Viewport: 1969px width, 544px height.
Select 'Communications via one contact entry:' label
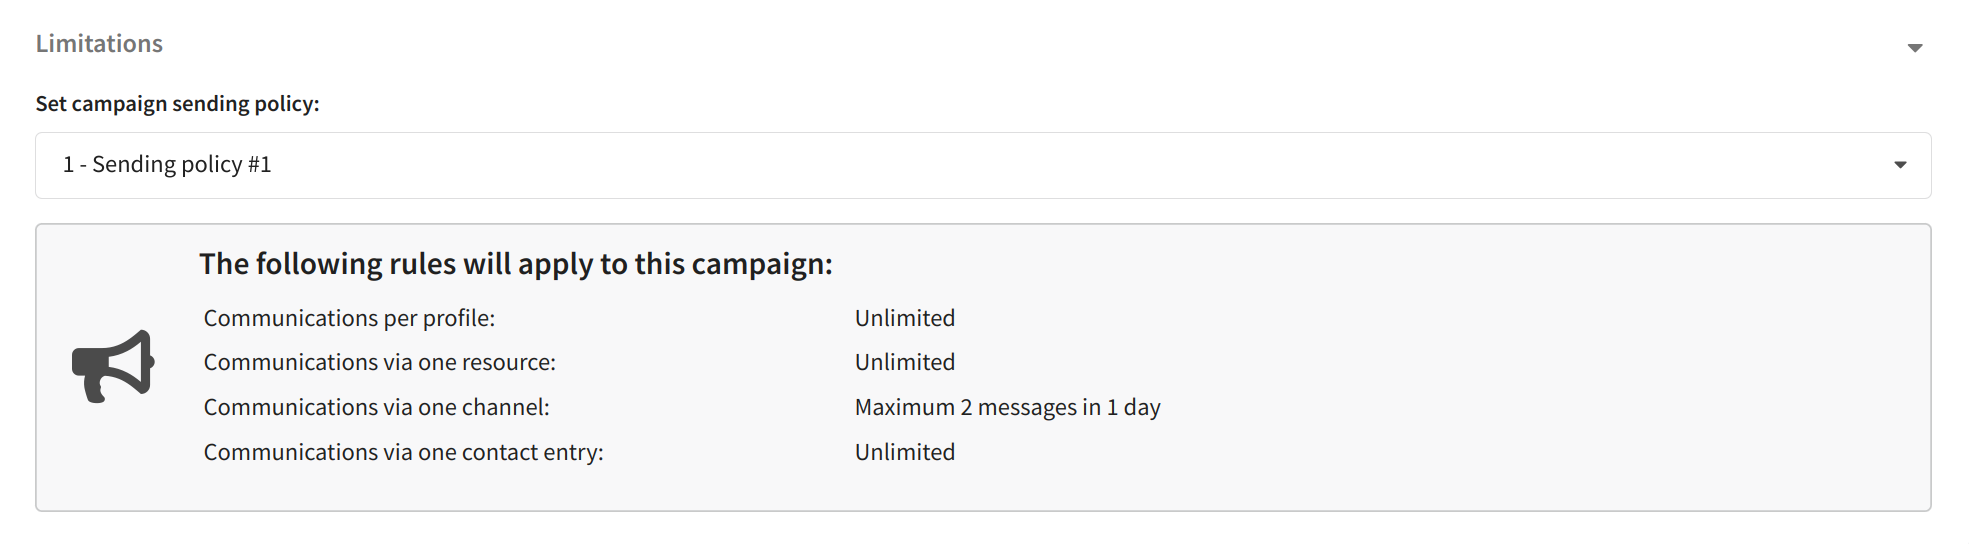coord(404,452)
